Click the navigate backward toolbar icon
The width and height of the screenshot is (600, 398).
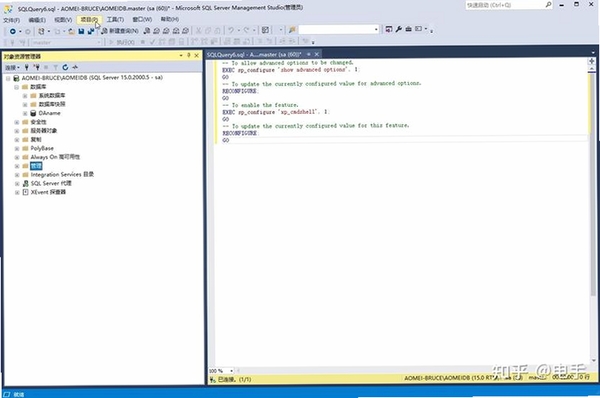13,31
